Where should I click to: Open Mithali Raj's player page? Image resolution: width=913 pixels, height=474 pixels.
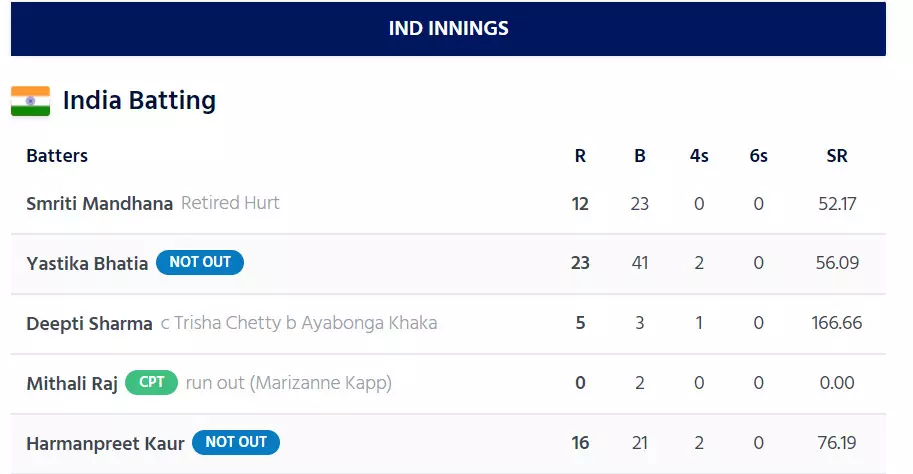point(72,383)
